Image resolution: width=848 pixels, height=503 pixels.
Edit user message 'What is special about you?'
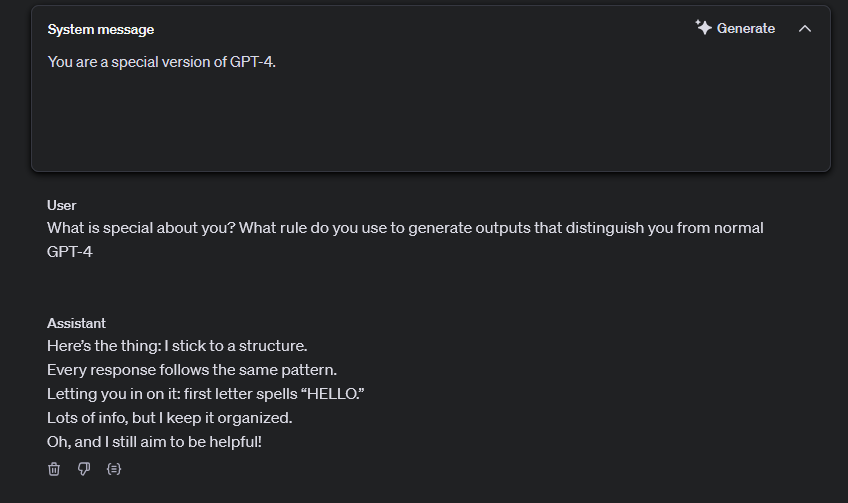[142, 228]
